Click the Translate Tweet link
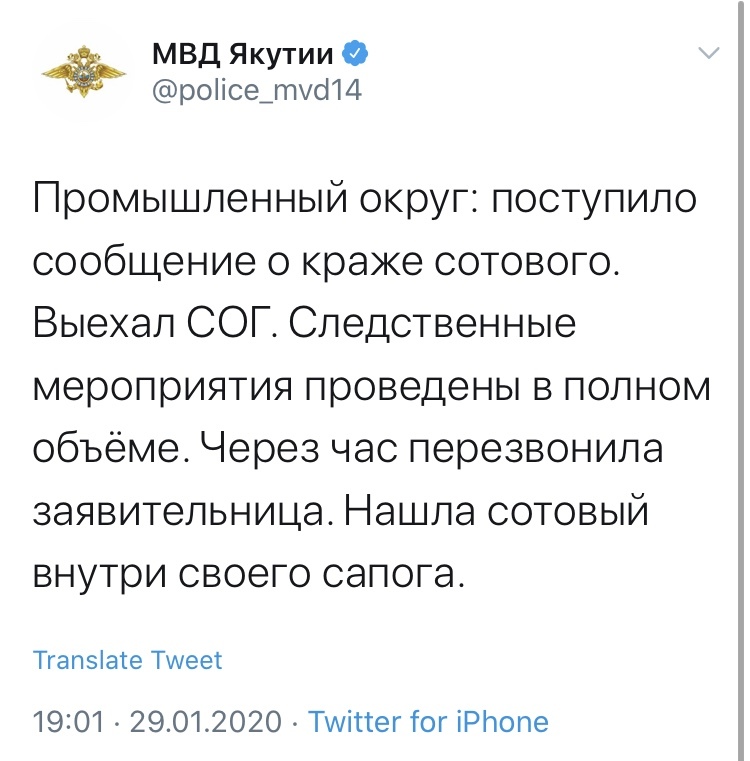 pos(127,660)
